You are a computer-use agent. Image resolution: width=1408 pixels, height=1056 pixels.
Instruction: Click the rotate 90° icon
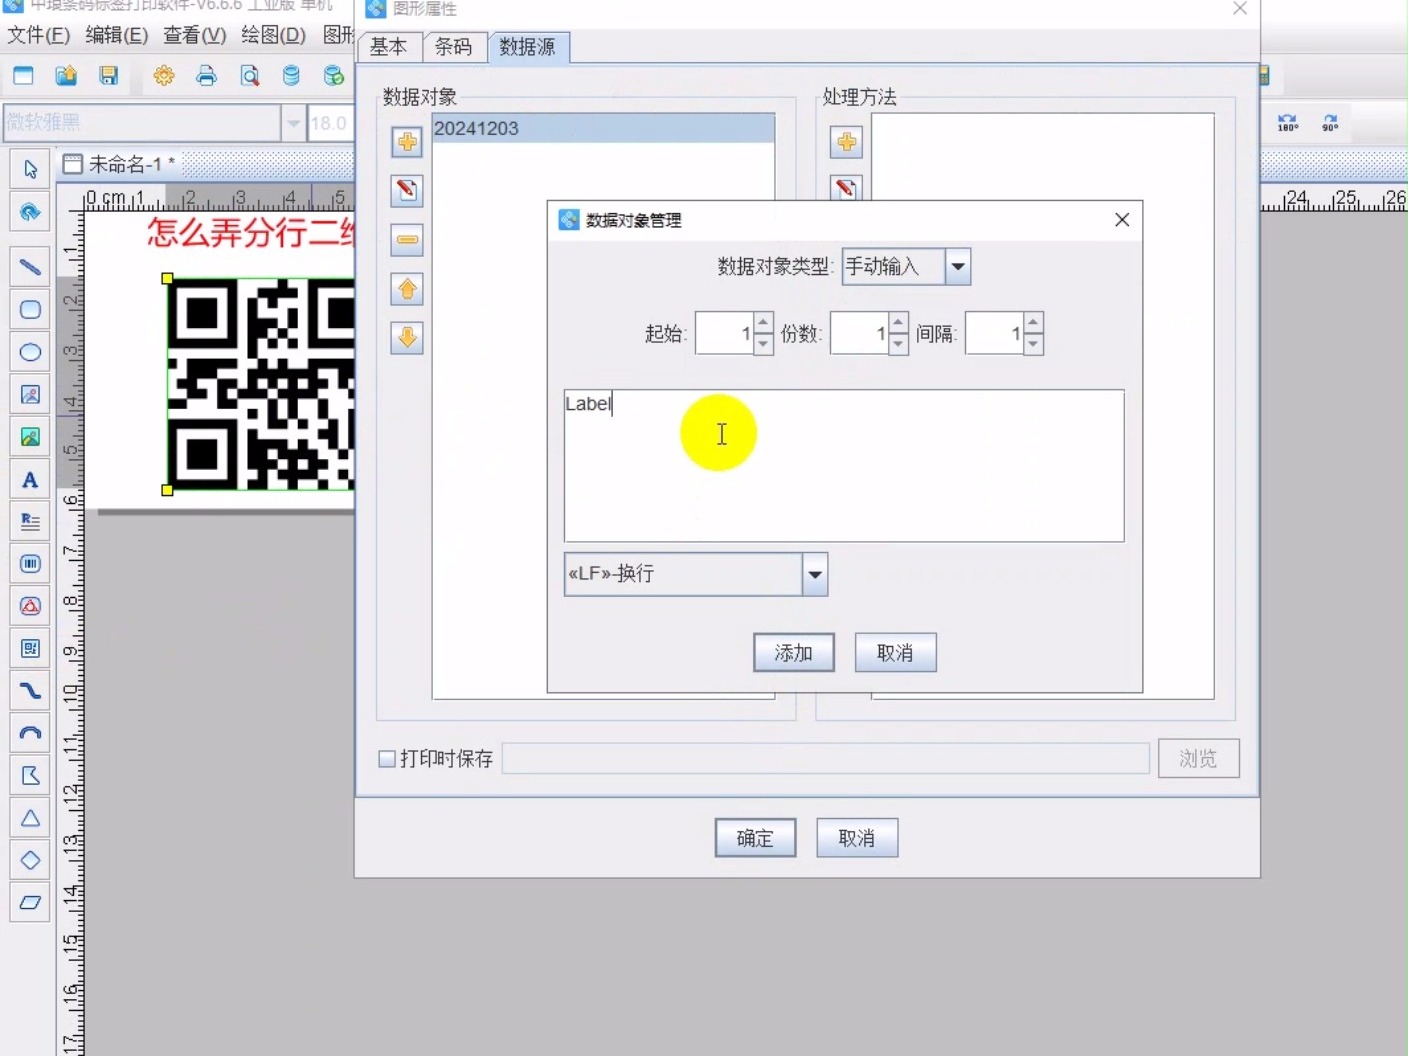[x=1330, y=123]
